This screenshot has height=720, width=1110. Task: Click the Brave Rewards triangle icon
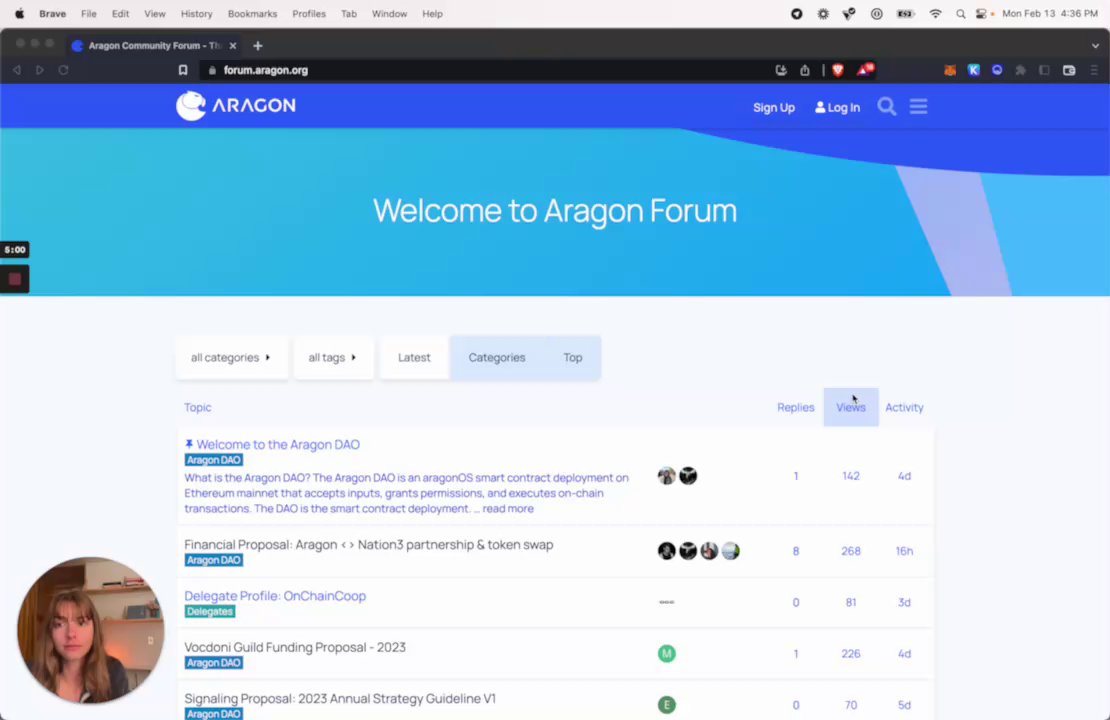pyautogui.click(x=865, y=69)
